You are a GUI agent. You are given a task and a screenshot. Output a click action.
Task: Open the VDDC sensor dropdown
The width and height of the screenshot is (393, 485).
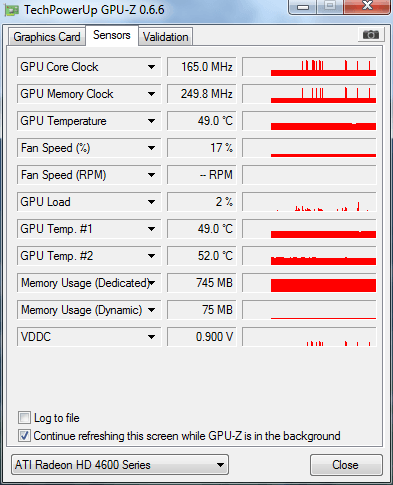[151, 337]
